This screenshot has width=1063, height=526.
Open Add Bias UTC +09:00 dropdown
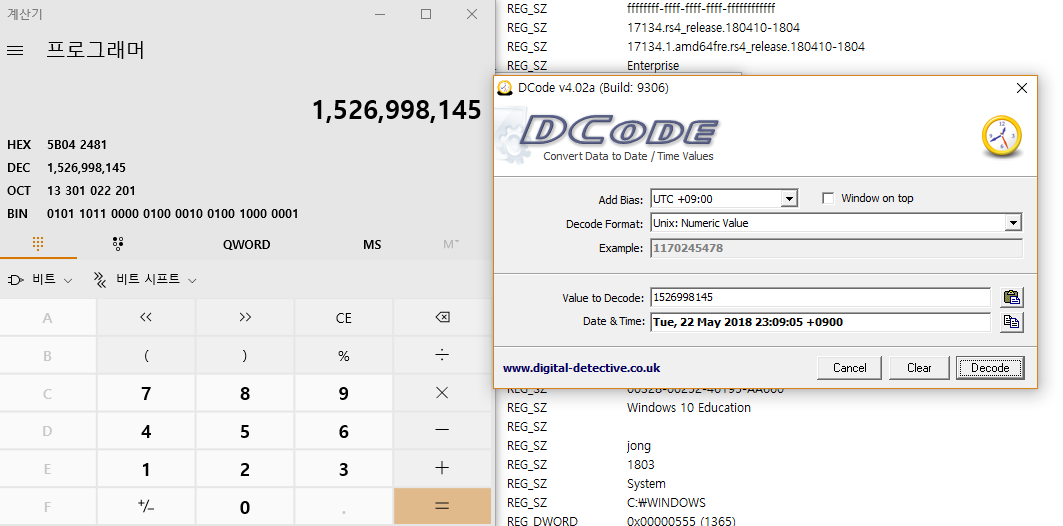point(788,199)
